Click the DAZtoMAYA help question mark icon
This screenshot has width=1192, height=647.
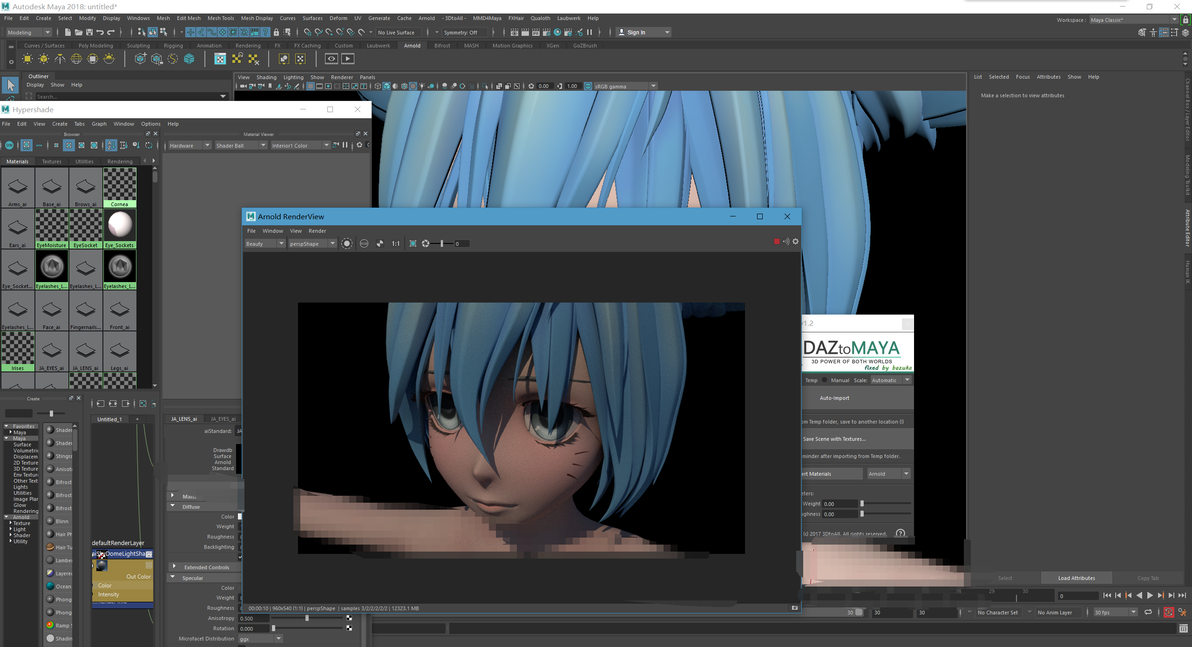[901, 534]
